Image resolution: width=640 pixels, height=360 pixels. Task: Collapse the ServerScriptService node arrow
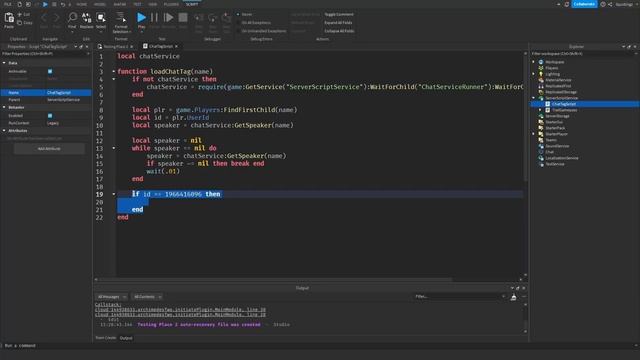(533, 98)
